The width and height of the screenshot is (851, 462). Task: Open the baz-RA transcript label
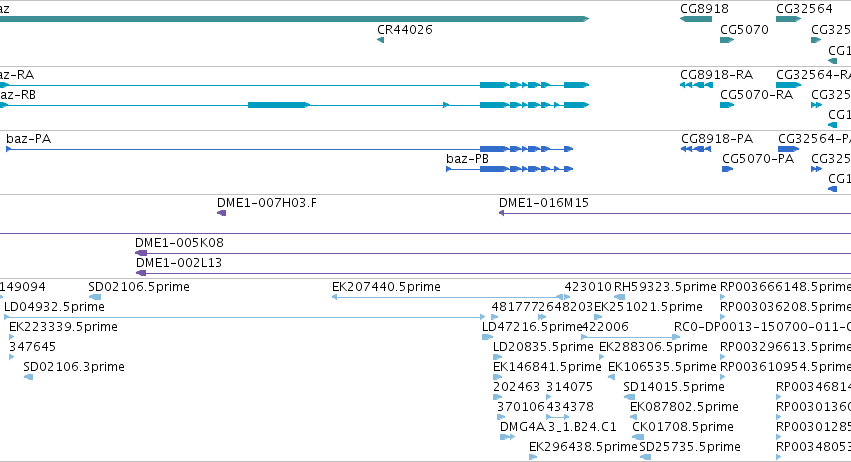click(17, 74)
